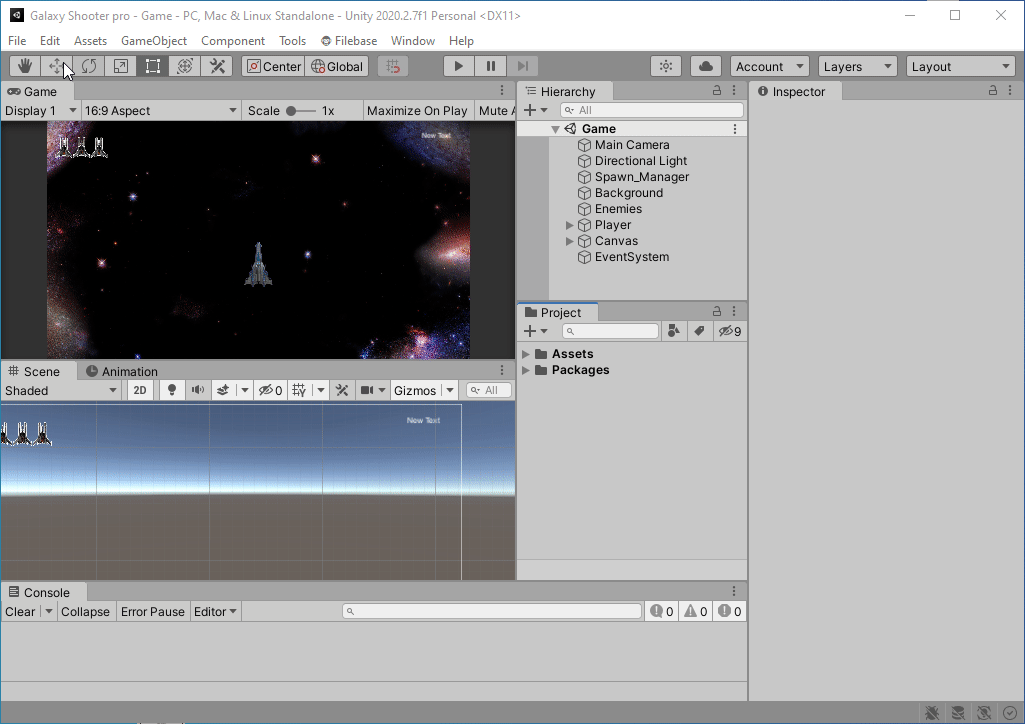Collapse the Game scene

555,129
